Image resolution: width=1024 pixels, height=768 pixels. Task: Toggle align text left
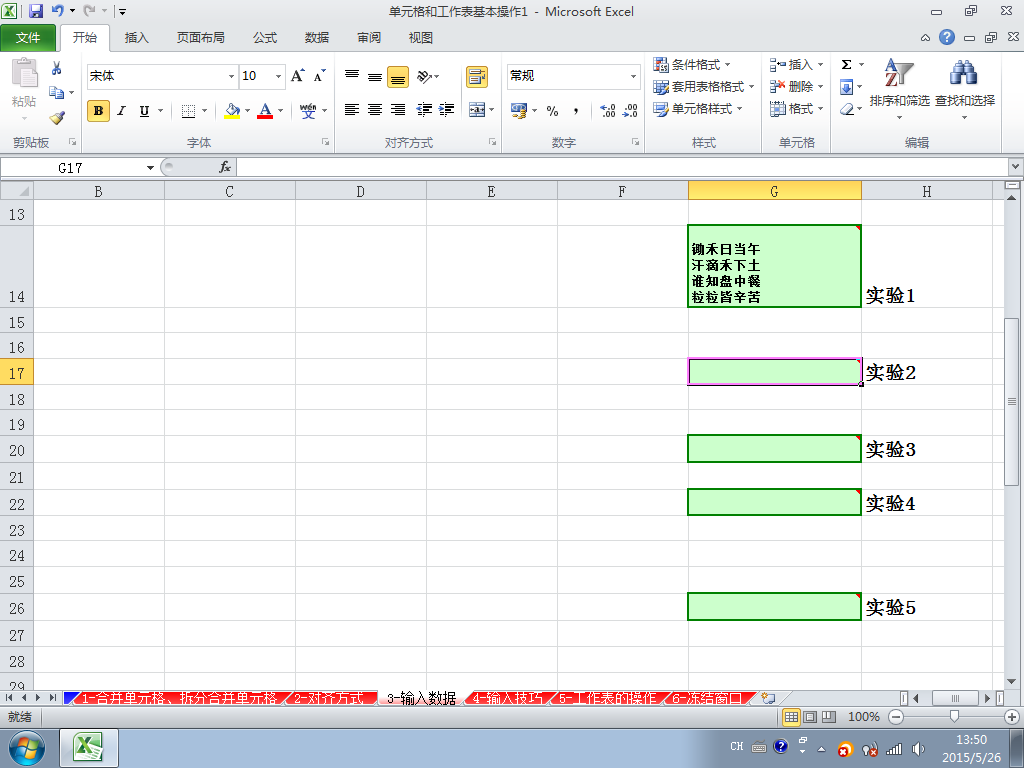tap(351, 110)
